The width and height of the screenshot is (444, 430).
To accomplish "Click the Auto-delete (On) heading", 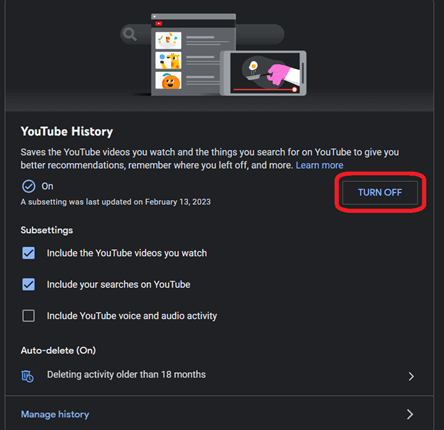I will point(58,350).
